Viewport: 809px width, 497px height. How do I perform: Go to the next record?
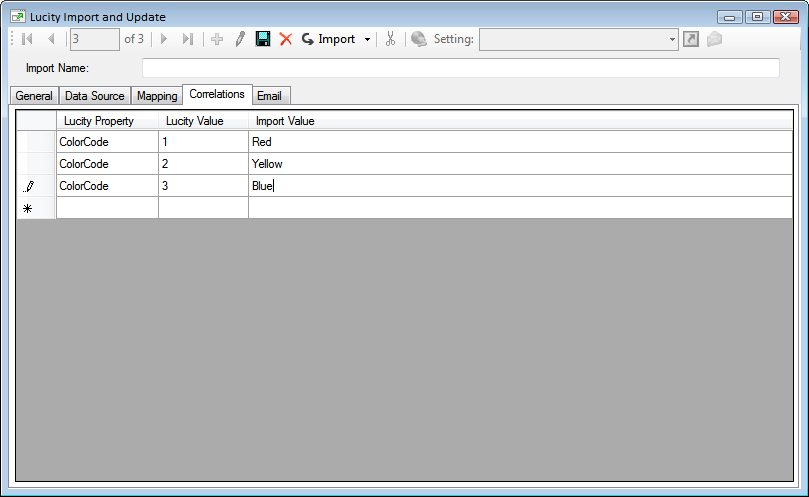(164, 39)
